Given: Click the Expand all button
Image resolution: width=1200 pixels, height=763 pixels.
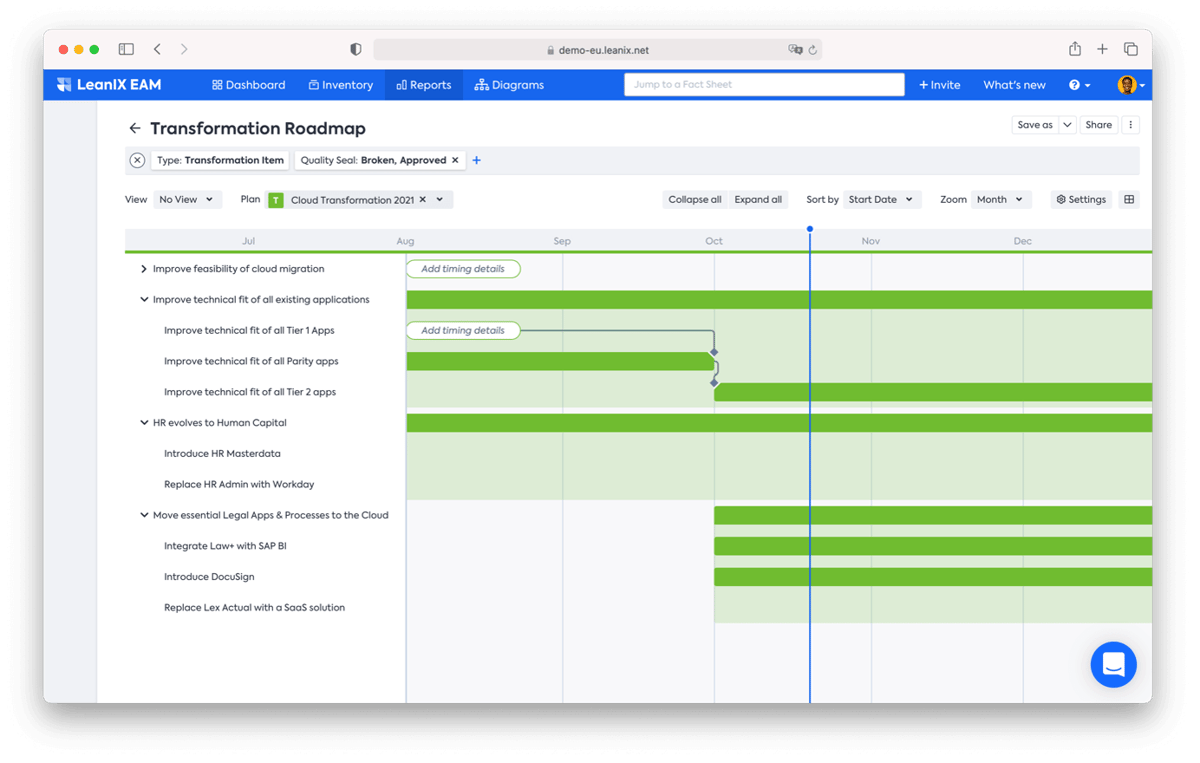Looking at the screenshot, I should coord(758,199).
